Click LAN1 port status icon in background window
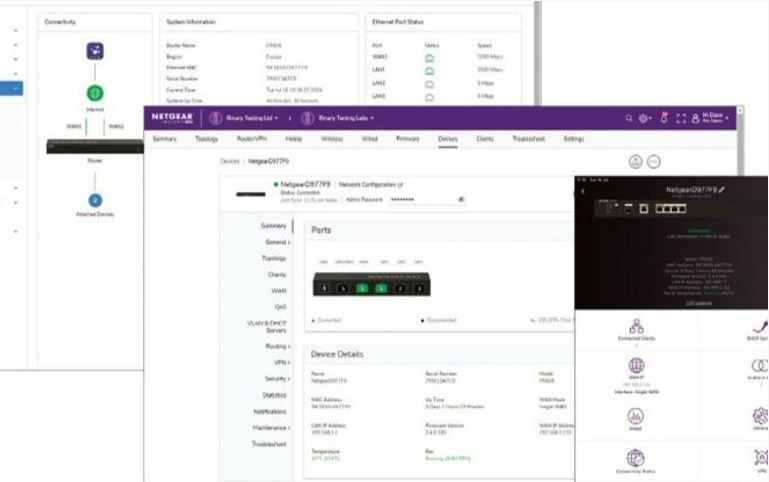Viewport: 769px width, 482px height. 429,72
